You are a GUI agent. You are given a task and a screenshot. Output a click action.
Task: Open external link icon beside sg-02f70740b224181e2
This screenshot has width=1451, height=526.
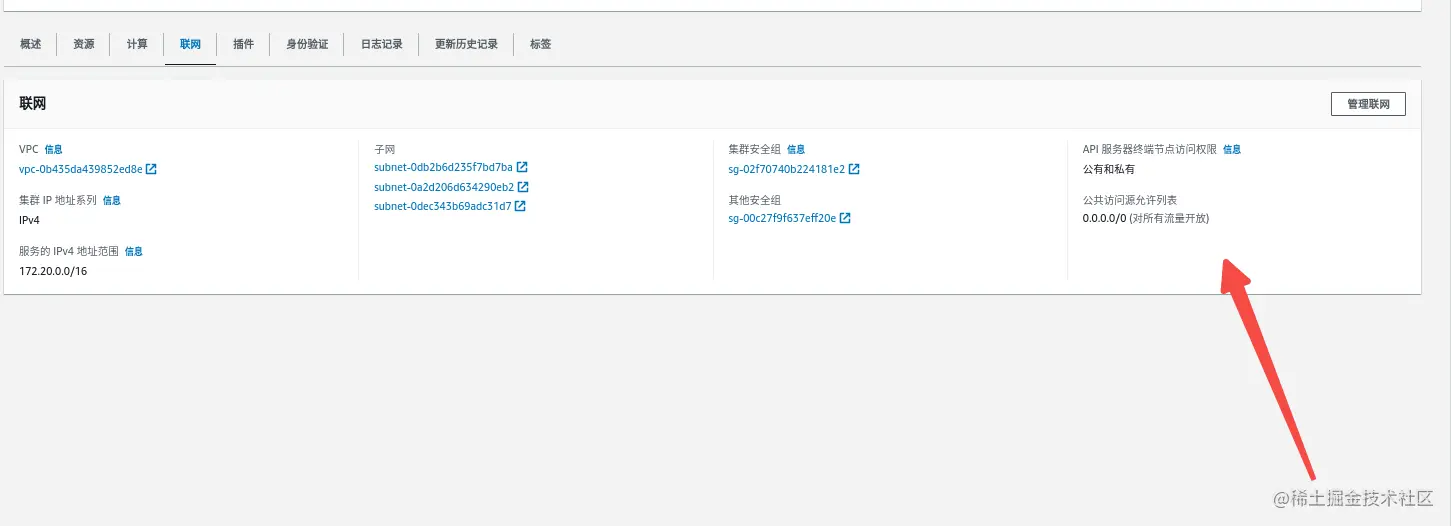(854, 169)
